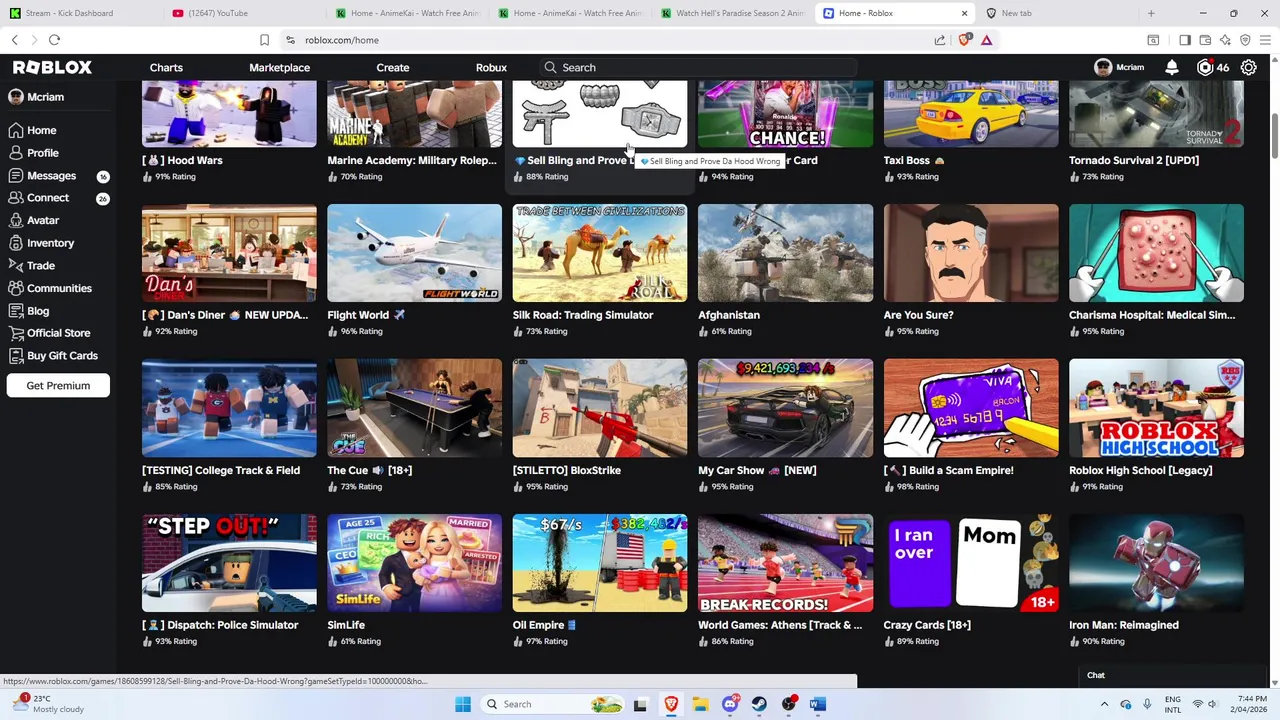Open SimLife game title link

pos(346,625)
